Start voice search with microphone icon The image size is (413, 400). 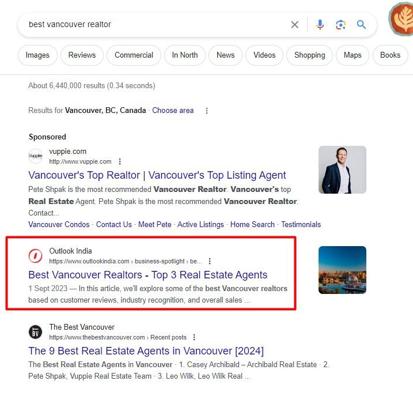[x=320, y=25]
